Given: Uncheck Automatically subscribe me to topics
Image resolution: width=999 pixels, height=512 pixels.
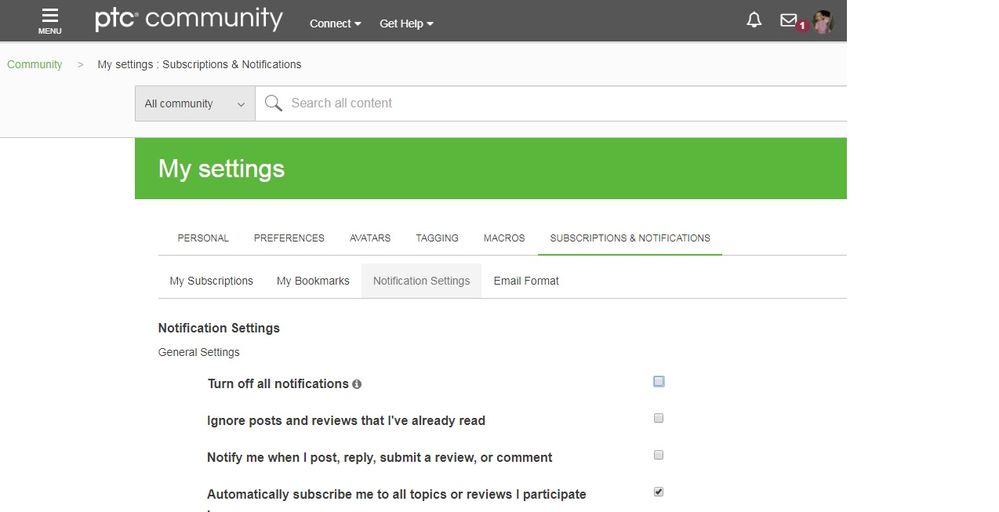Looking at the screenshot, I should (659, 492).
